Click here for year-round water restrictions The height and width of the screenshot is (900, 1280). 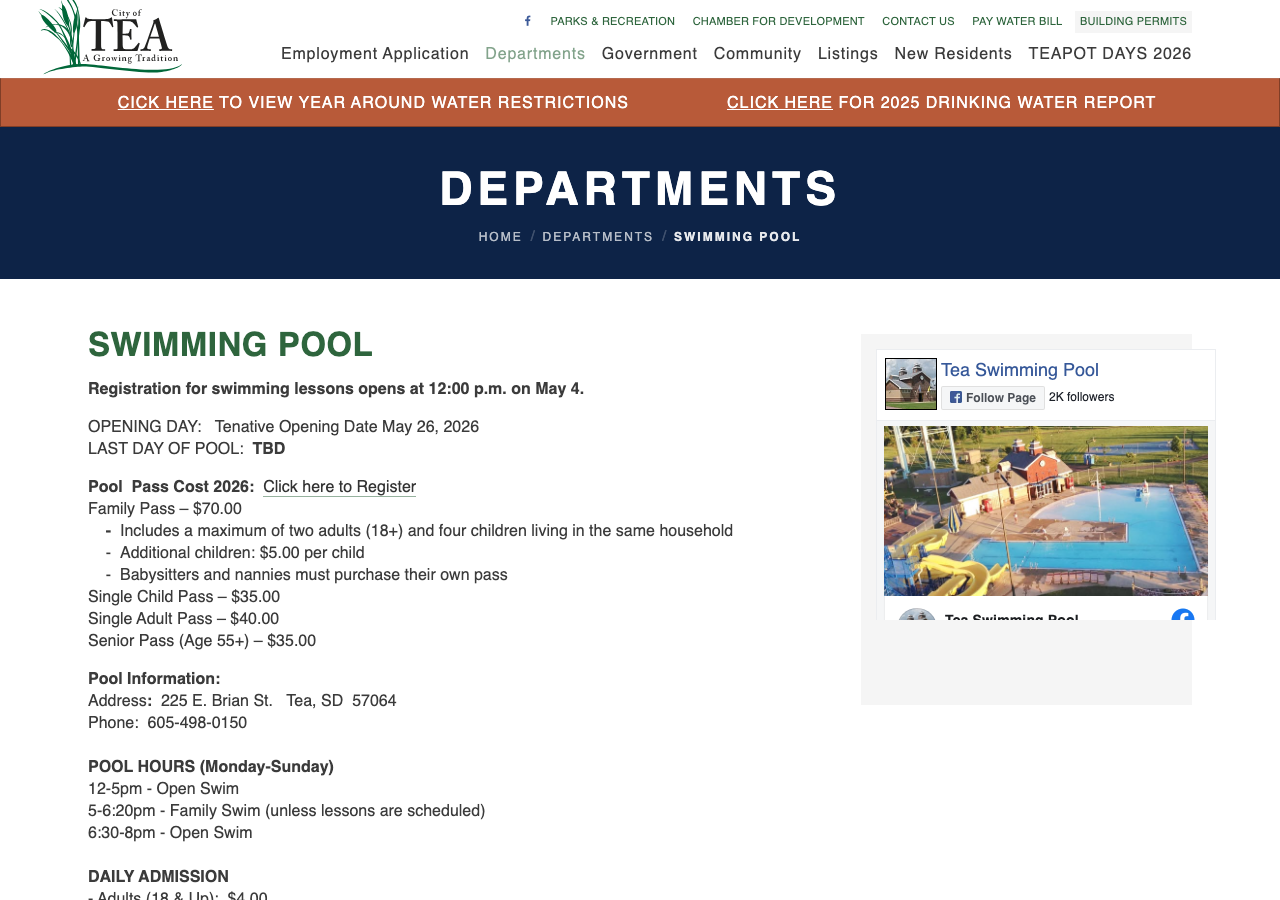(x=165, y=102)
